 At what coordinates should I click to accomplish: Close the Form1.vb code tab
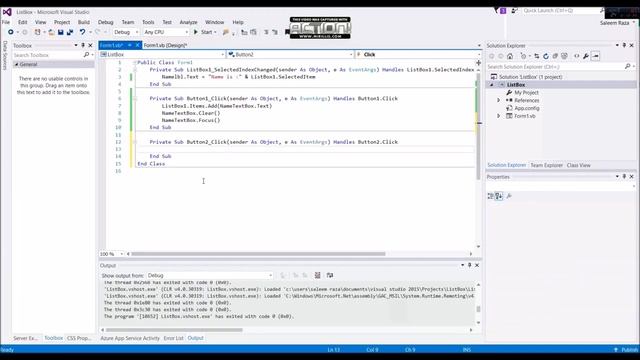point(138,45)
